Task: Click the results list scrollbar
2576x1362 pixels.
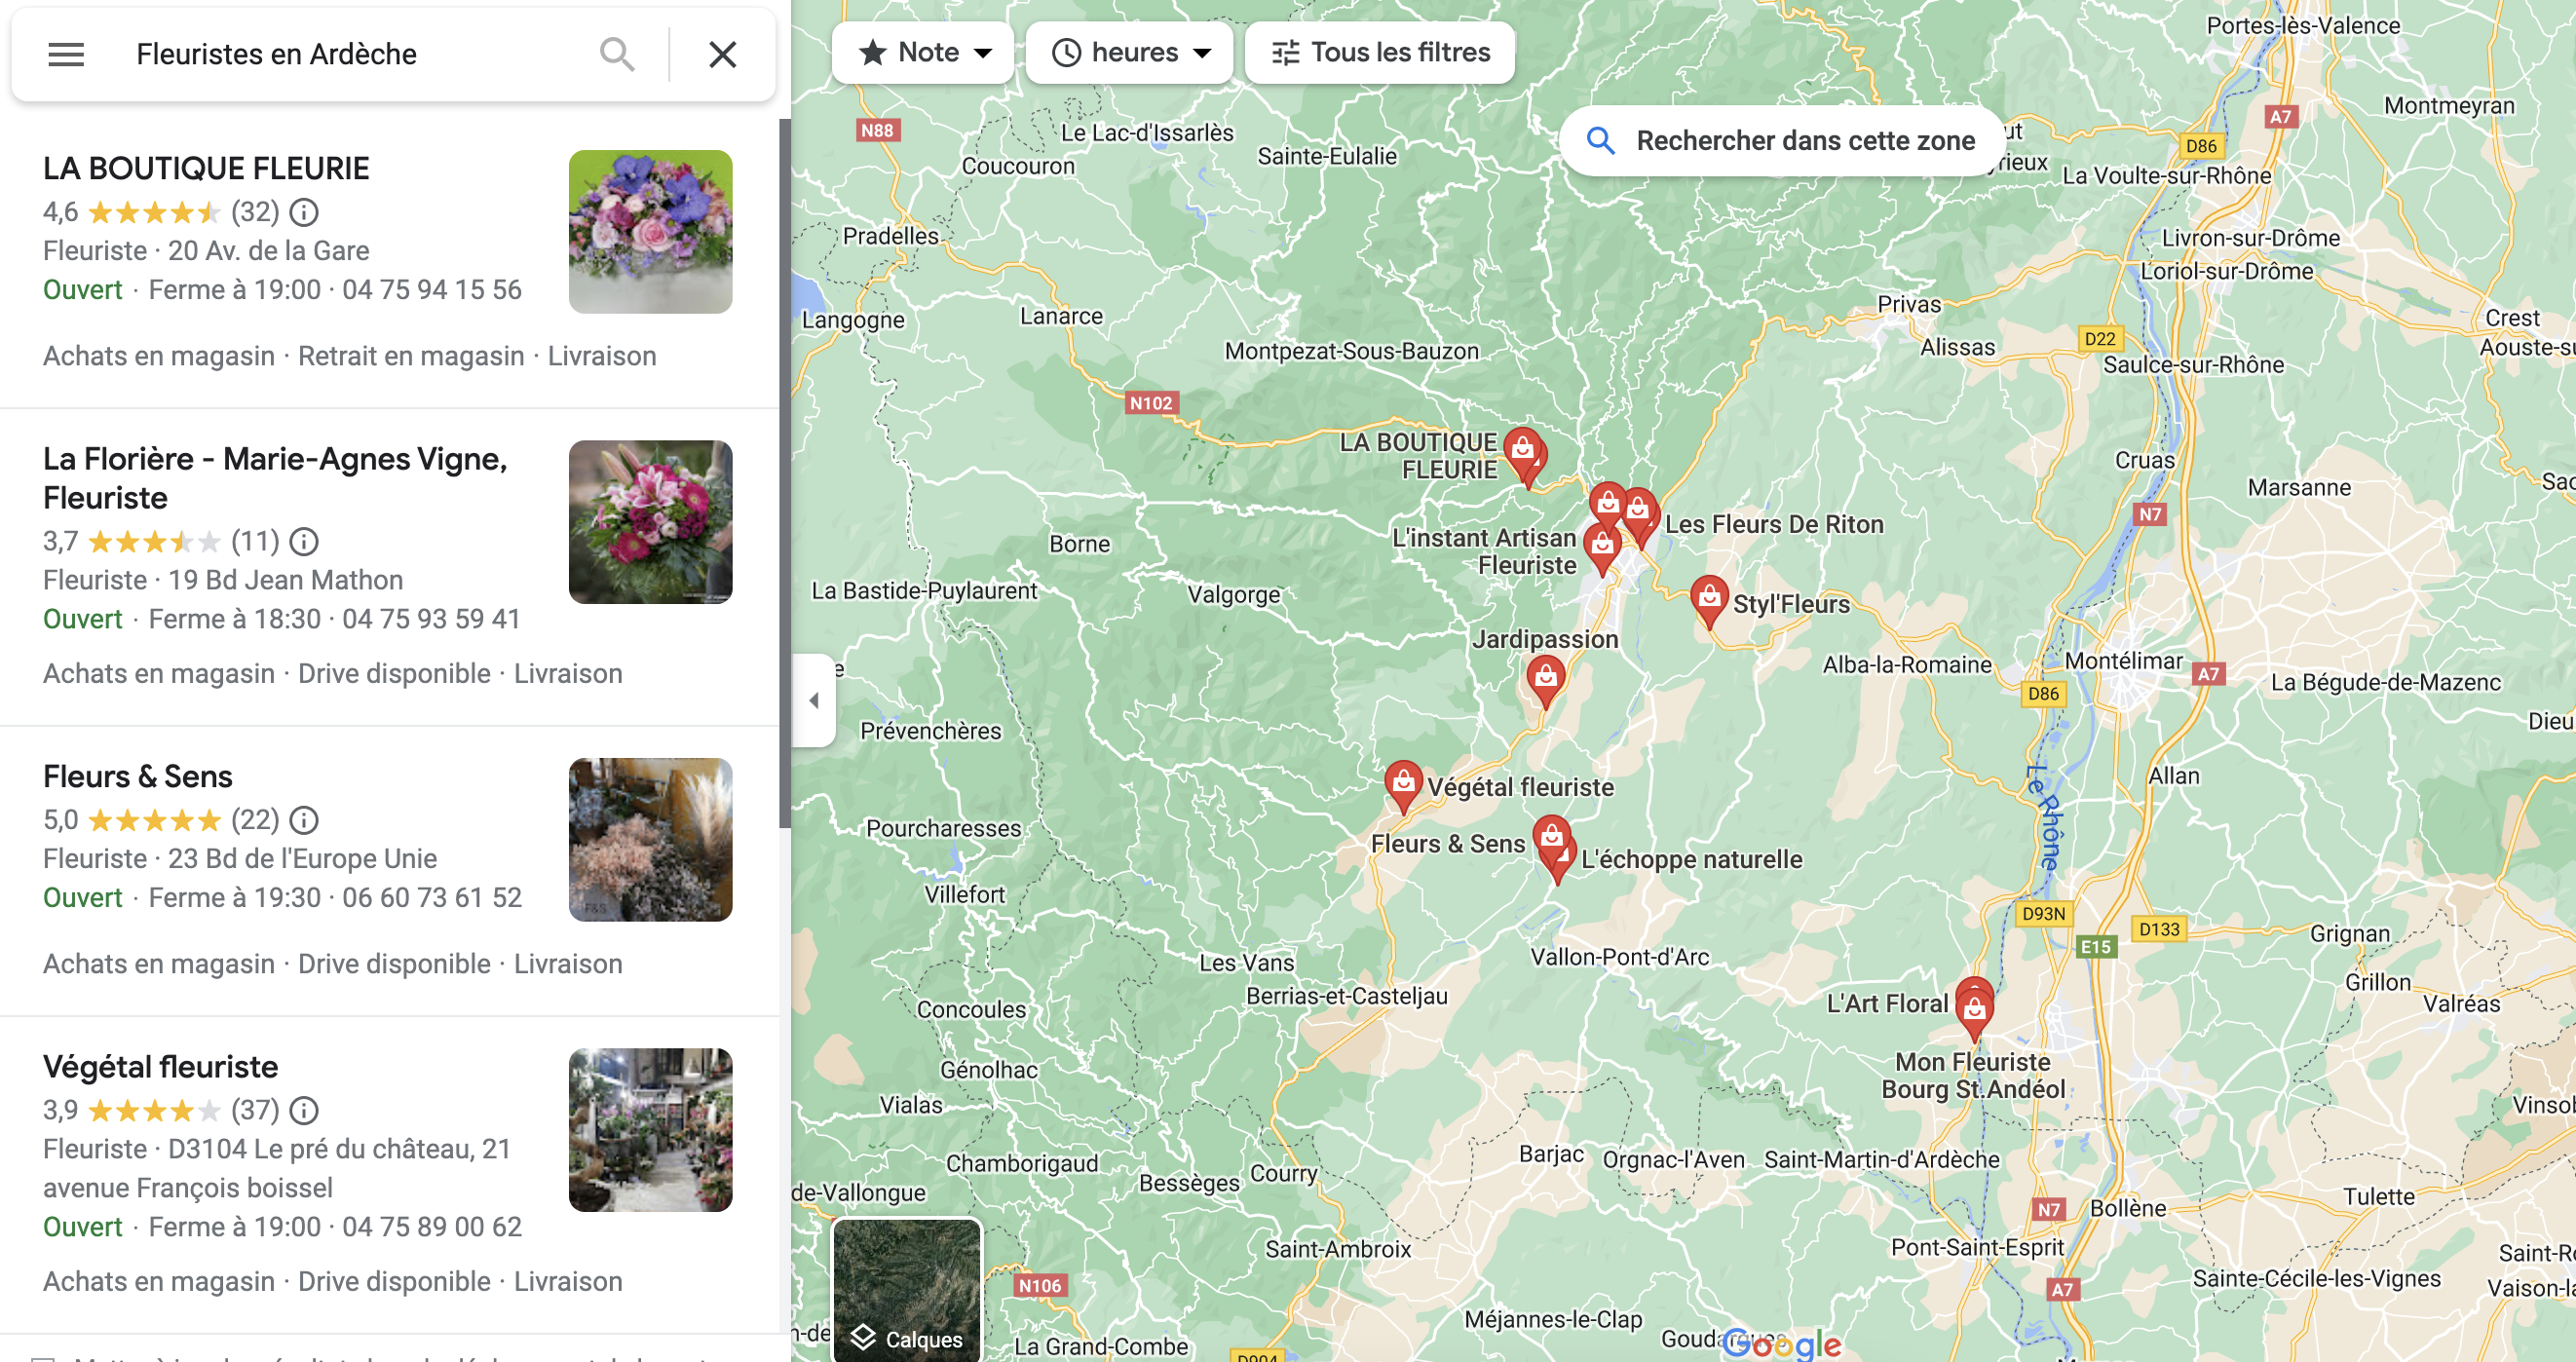Action: (785, 475)
